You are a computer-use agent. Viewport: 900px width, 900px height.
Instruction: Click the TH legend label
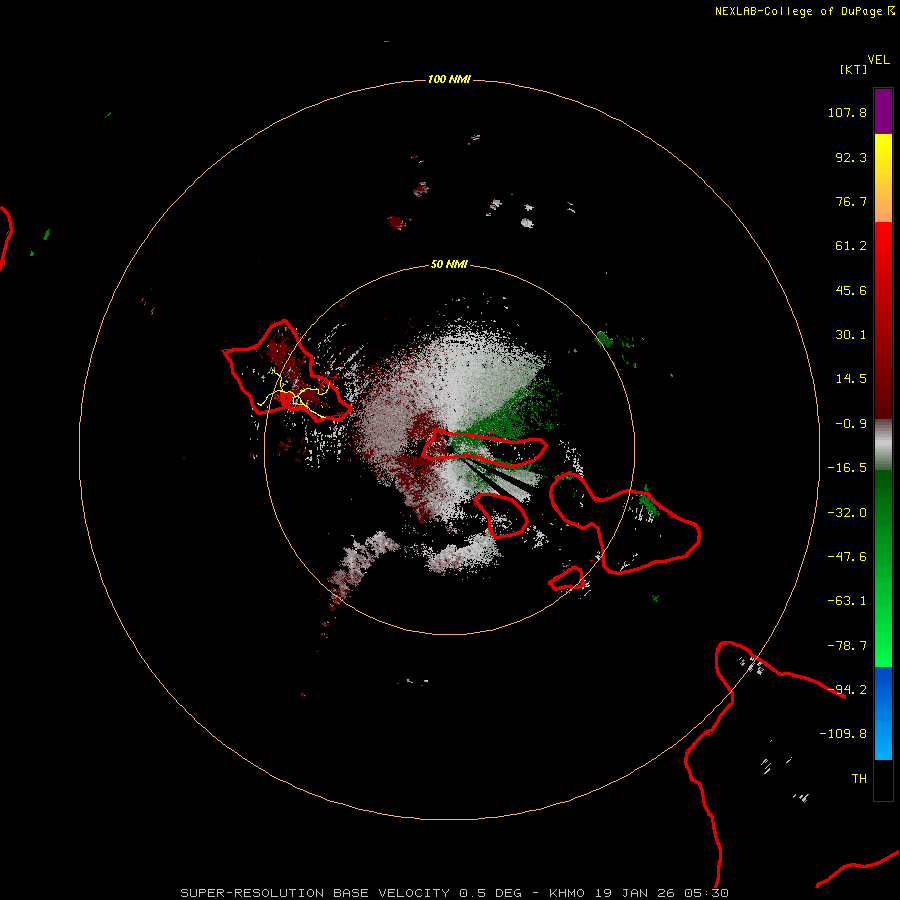point(859,778)
